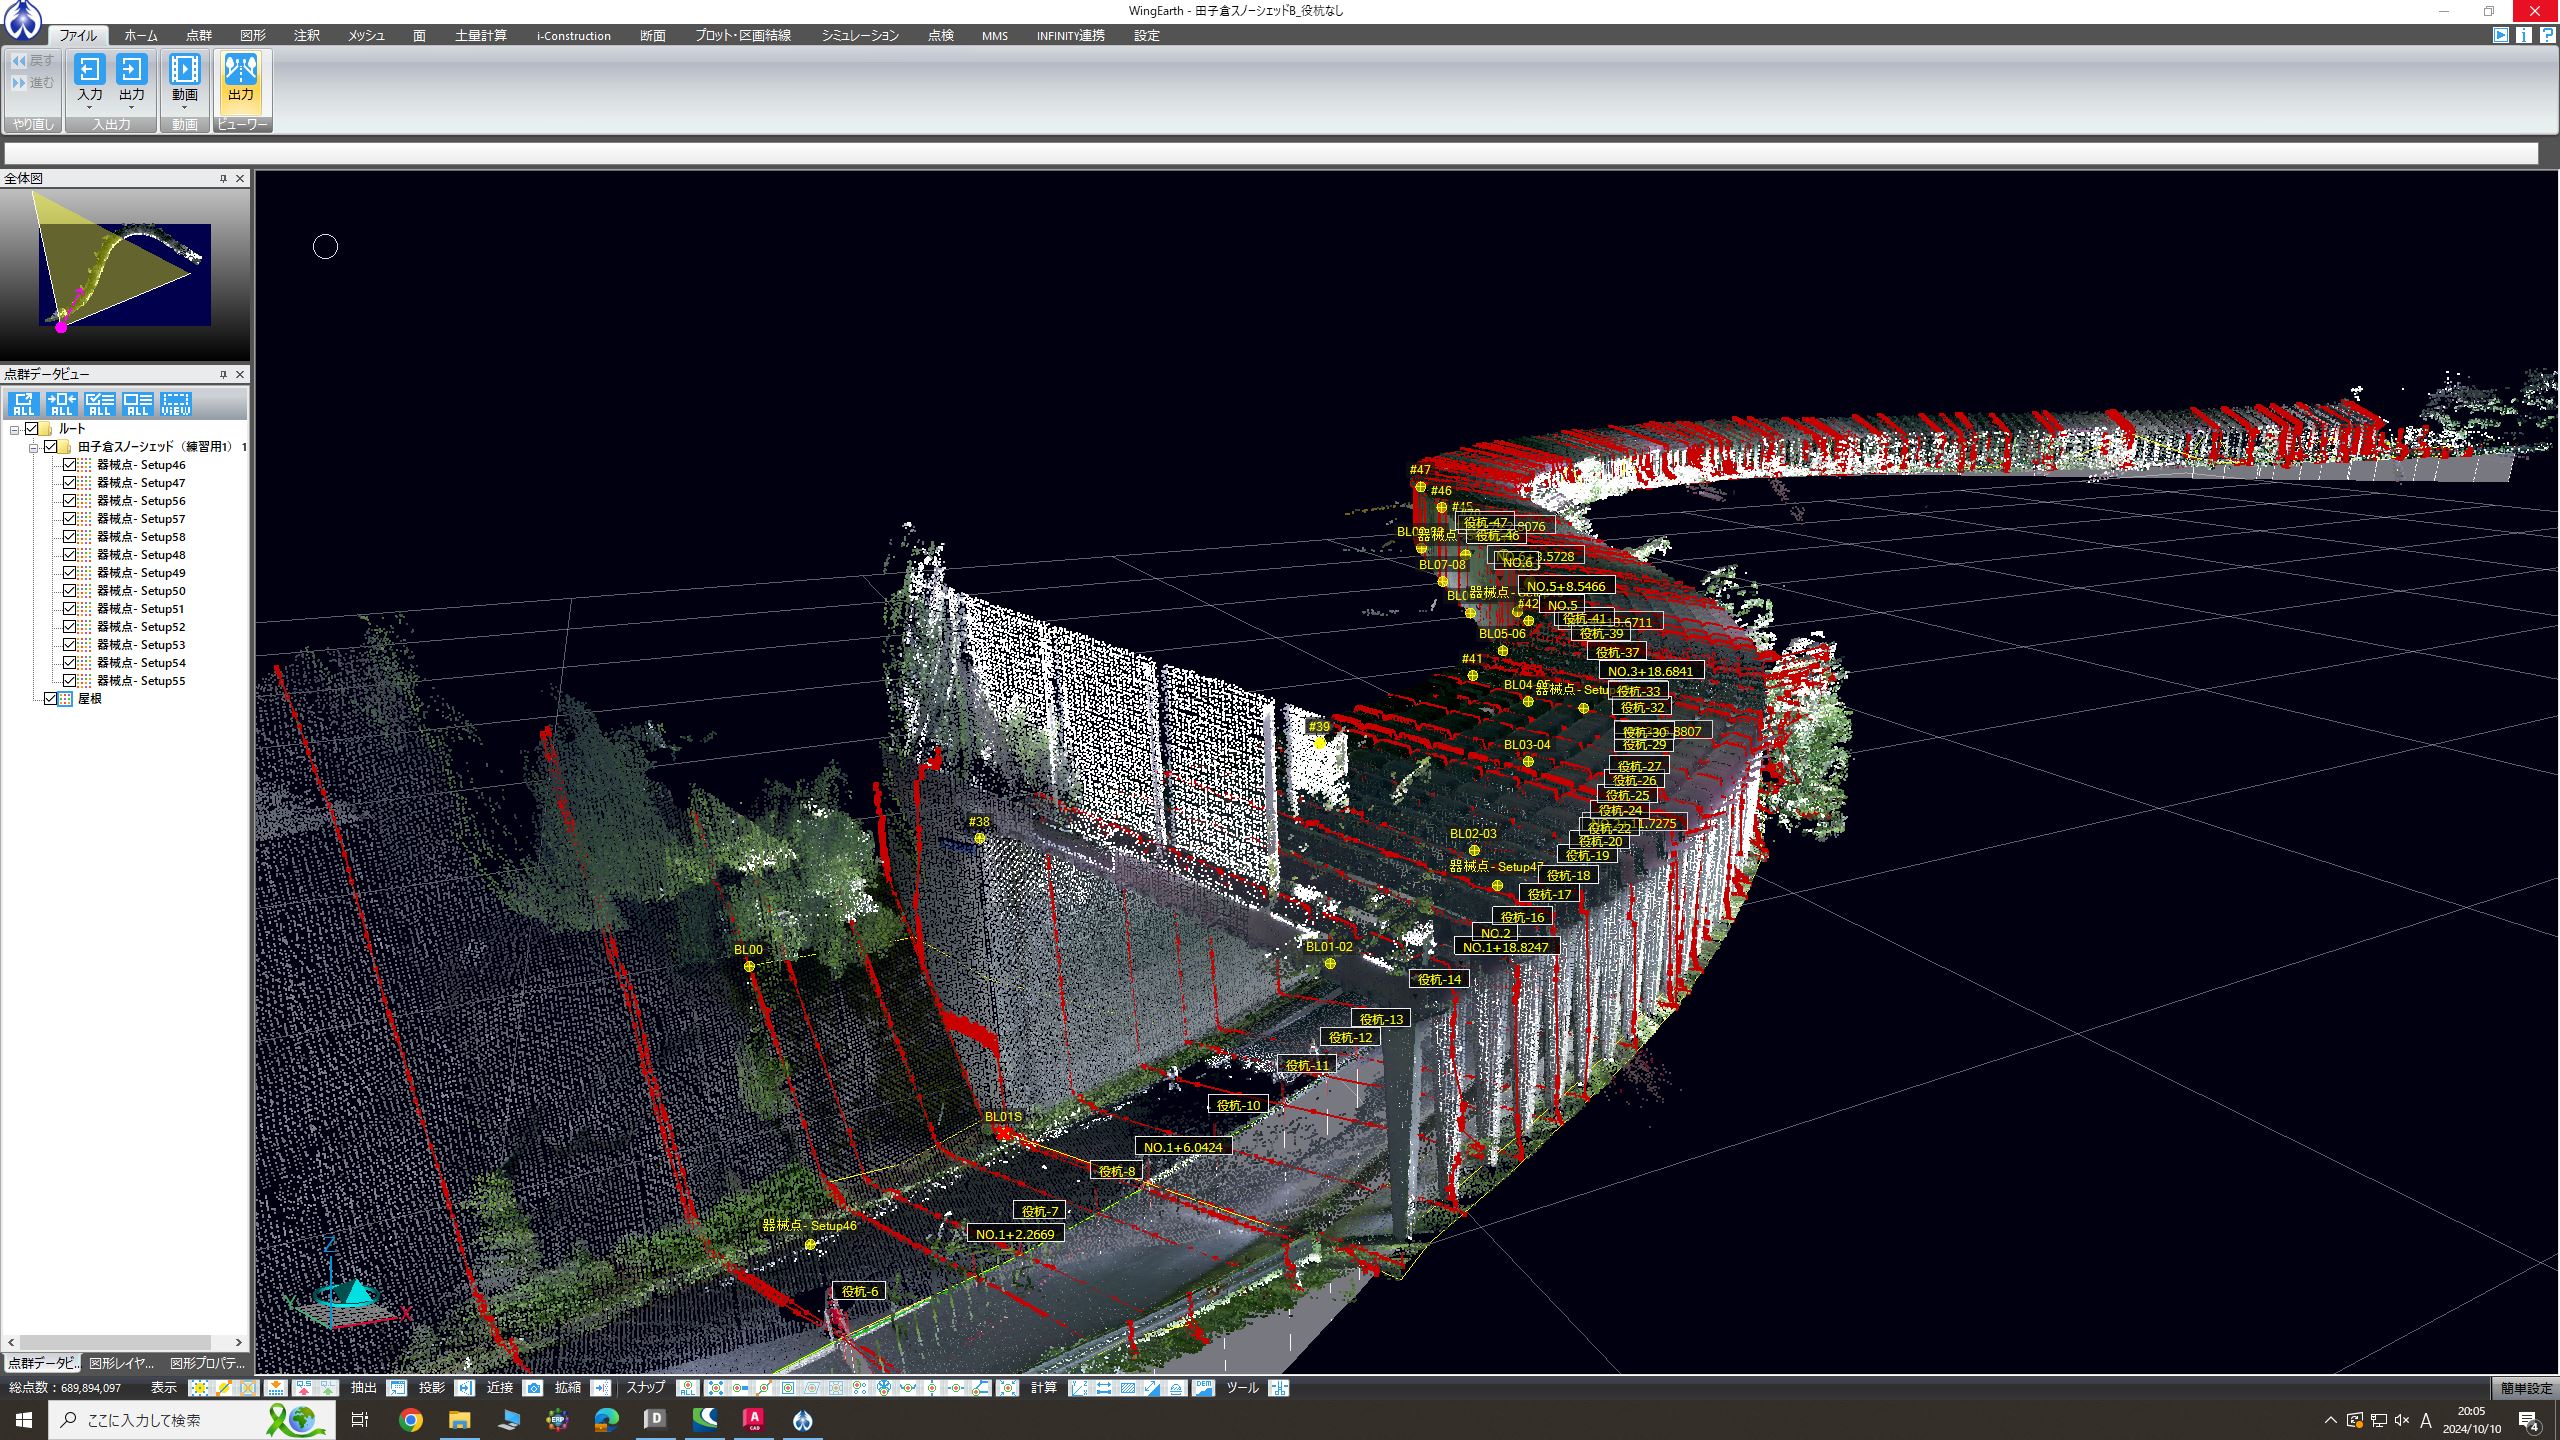The height and width of the screenshot is (1440, 2560).
Task: Collapse the 田子倉スノーシェッド folder node
Action: (x=33, y=448)
